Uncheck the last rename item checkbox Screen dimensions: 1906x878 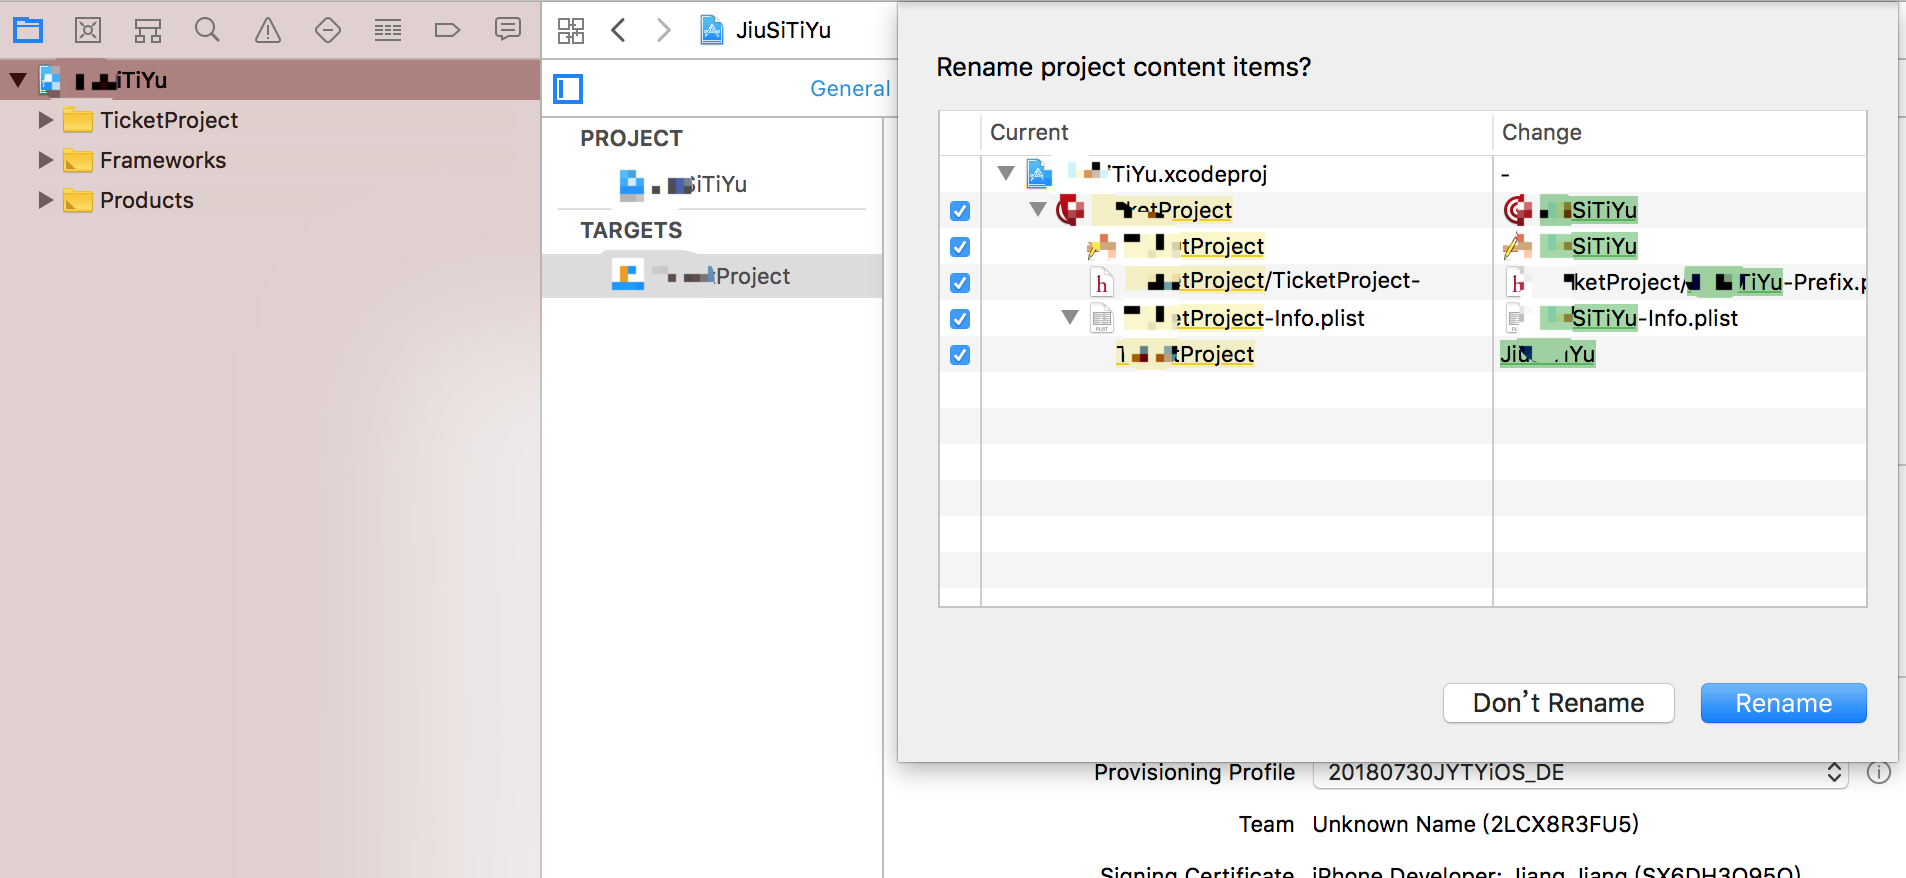pos(960,355)
